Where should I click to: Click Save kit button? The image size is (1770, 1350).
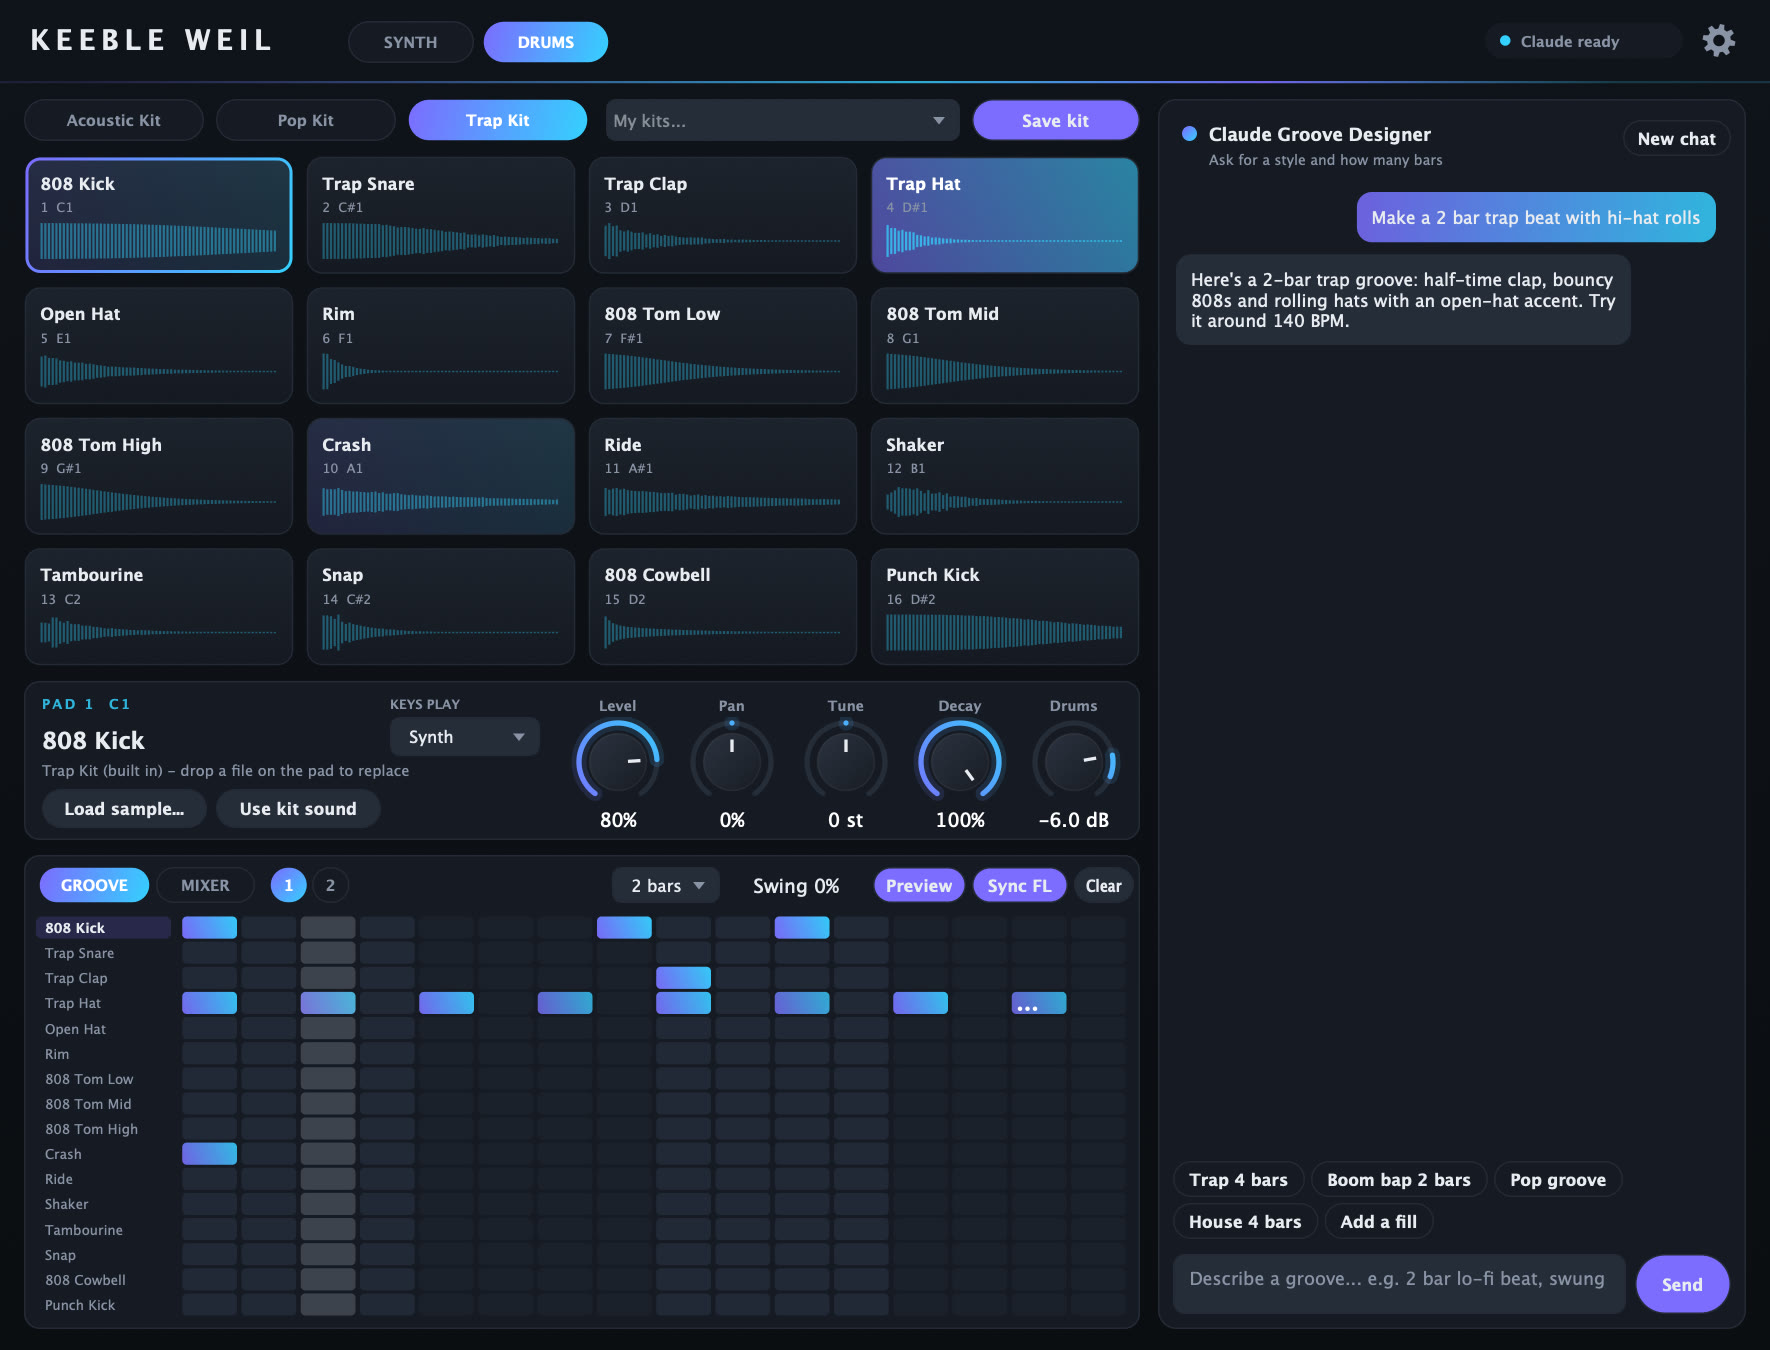pyautogui.click(x=1055, y=120)
